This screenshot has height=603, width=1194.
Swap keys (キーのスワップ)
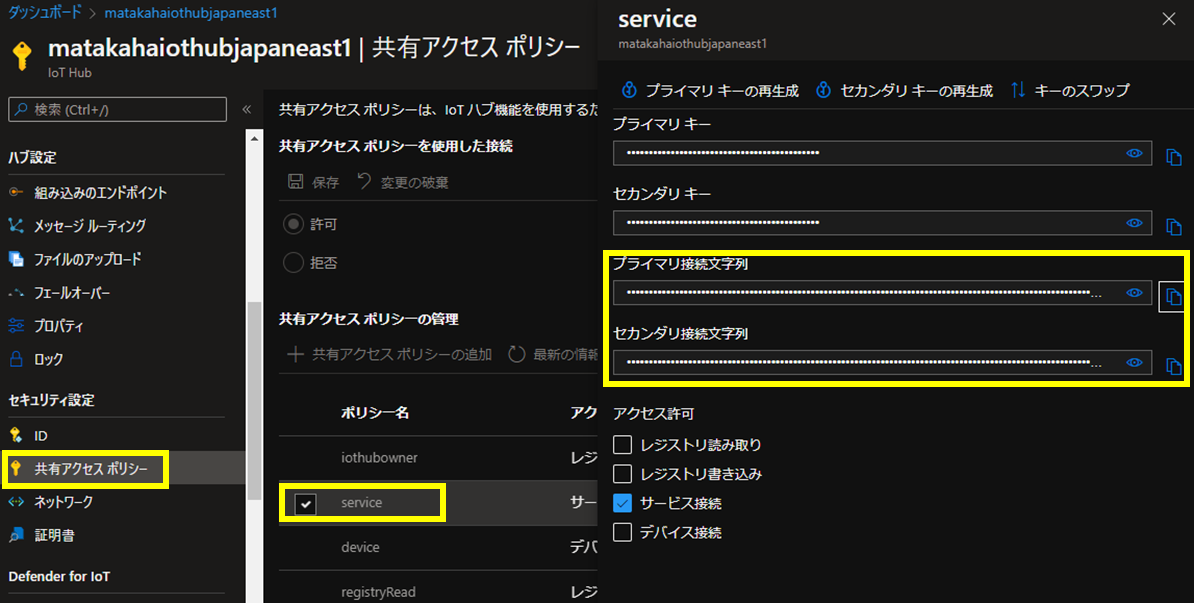pos(1070,91)
